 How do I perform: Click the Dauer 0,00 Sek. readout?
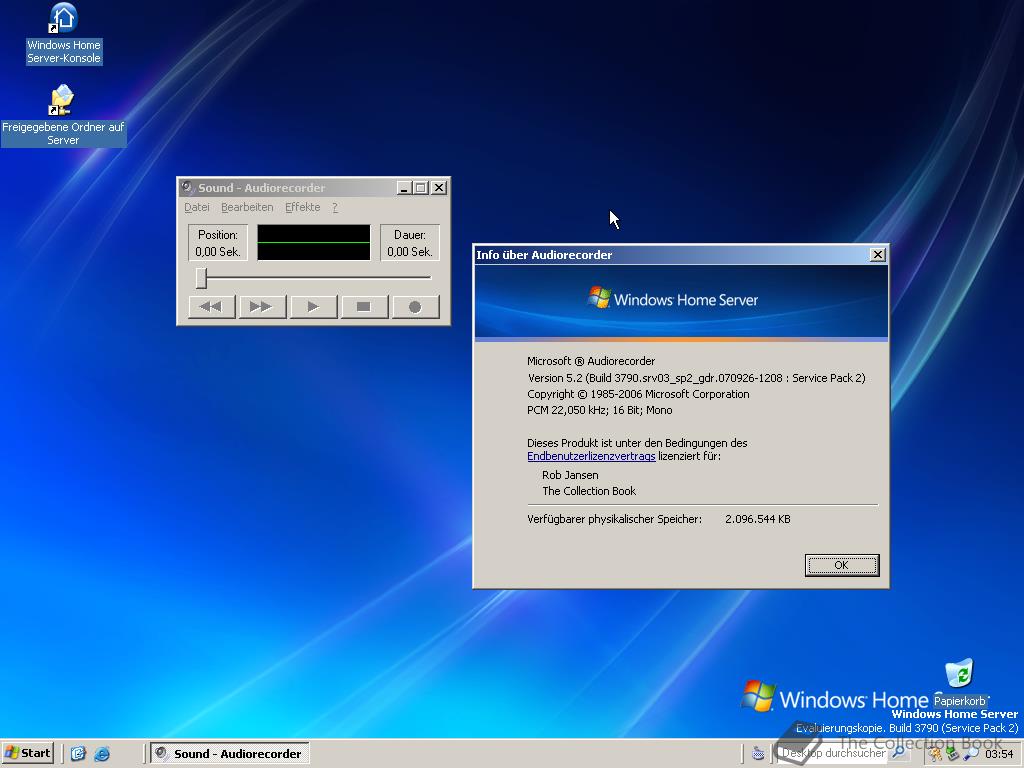pyautogui.click(x=409, y=243)
